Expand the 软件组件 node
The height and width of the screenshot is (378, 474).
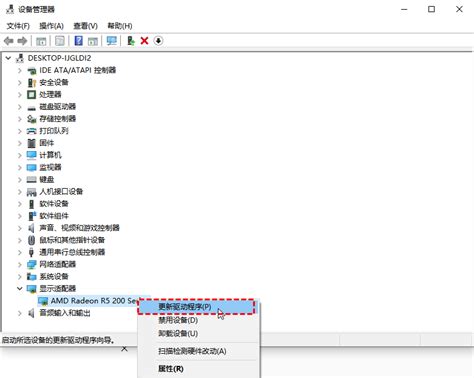pos(20,216)
